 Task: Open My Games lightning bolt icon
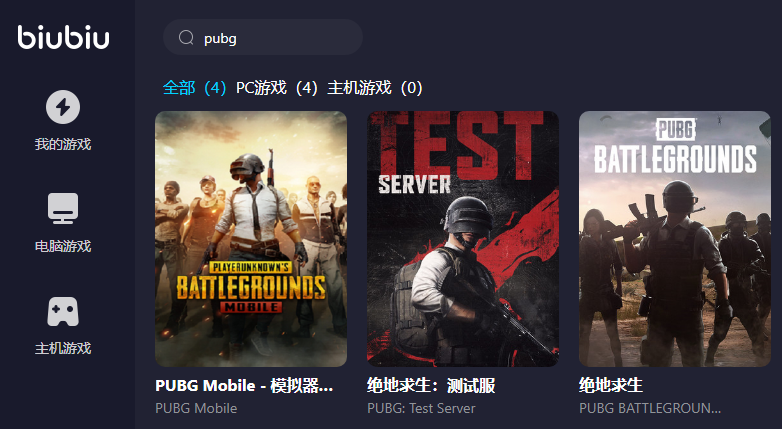coord(63,107)
